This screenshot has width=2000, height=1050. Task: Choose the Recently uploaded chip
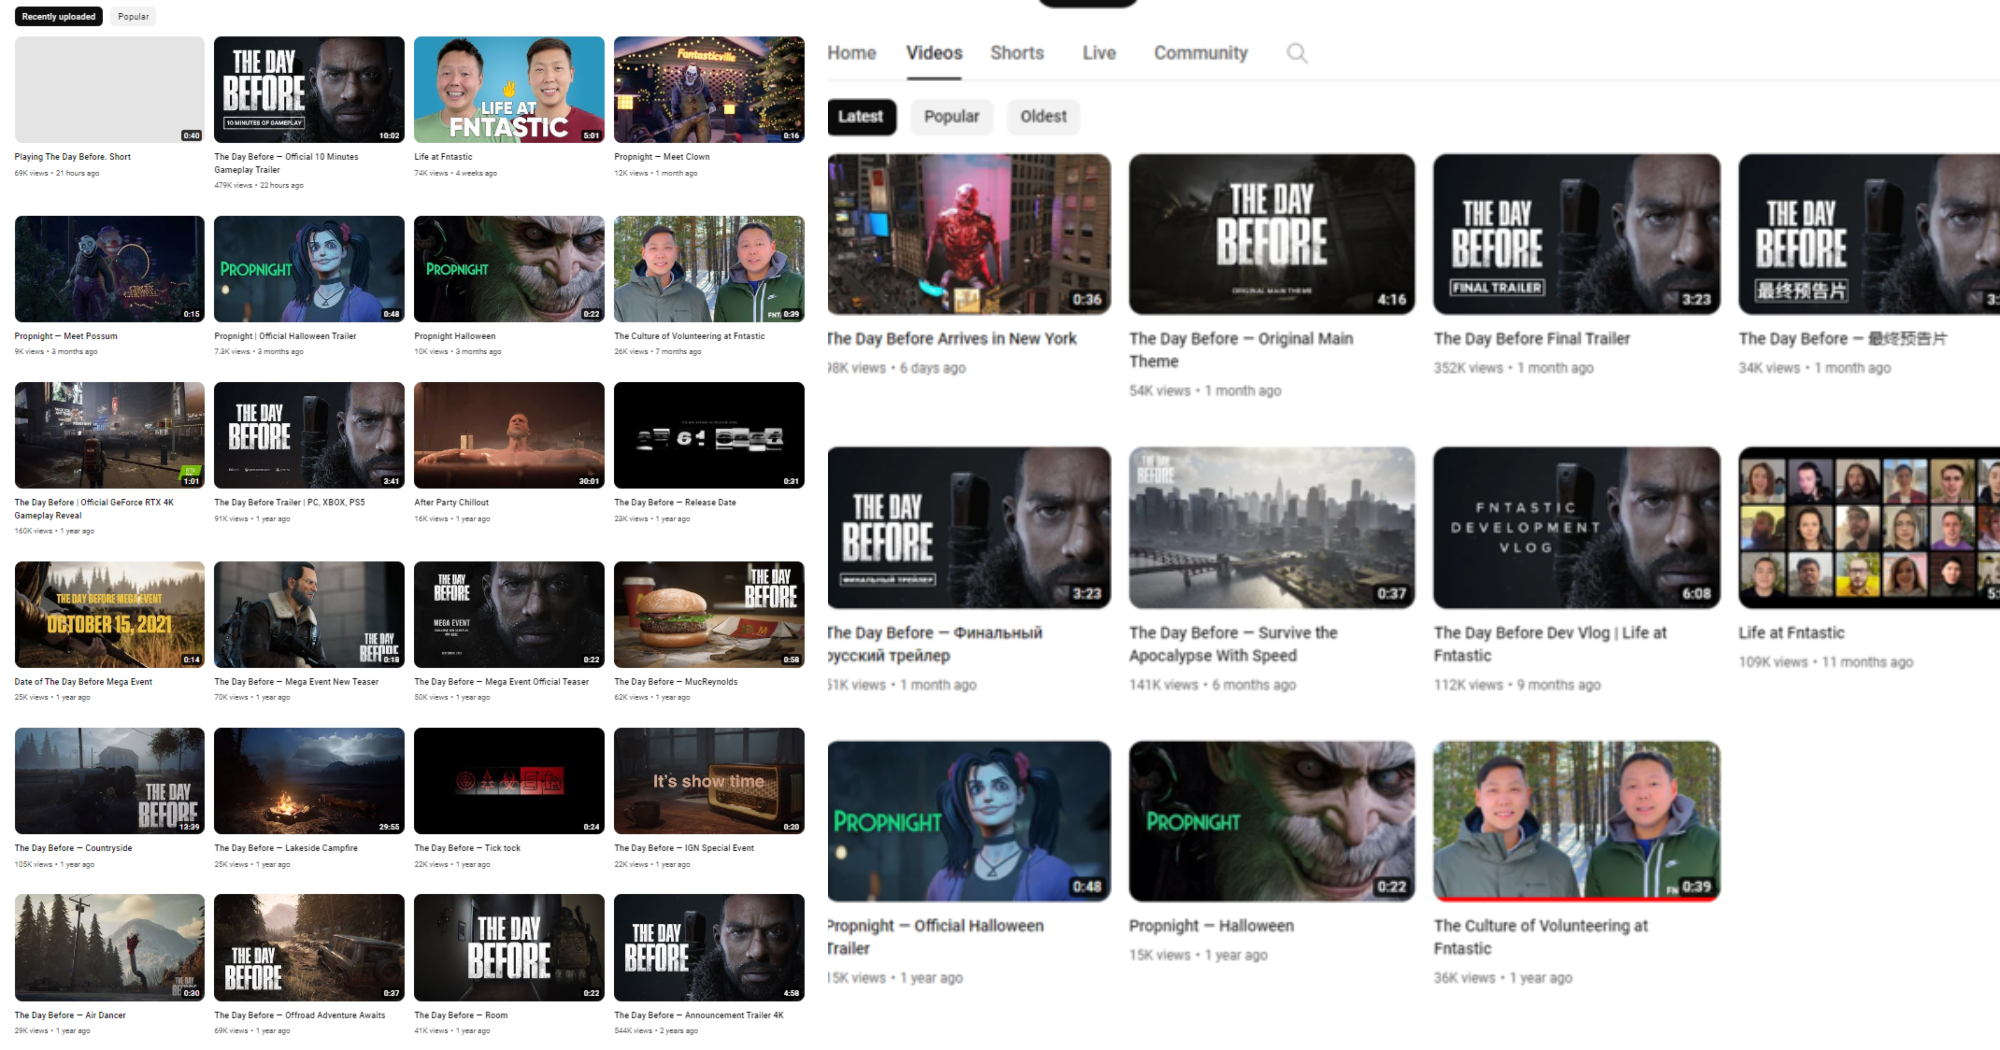pyautogui.click(x=59, y=16)
